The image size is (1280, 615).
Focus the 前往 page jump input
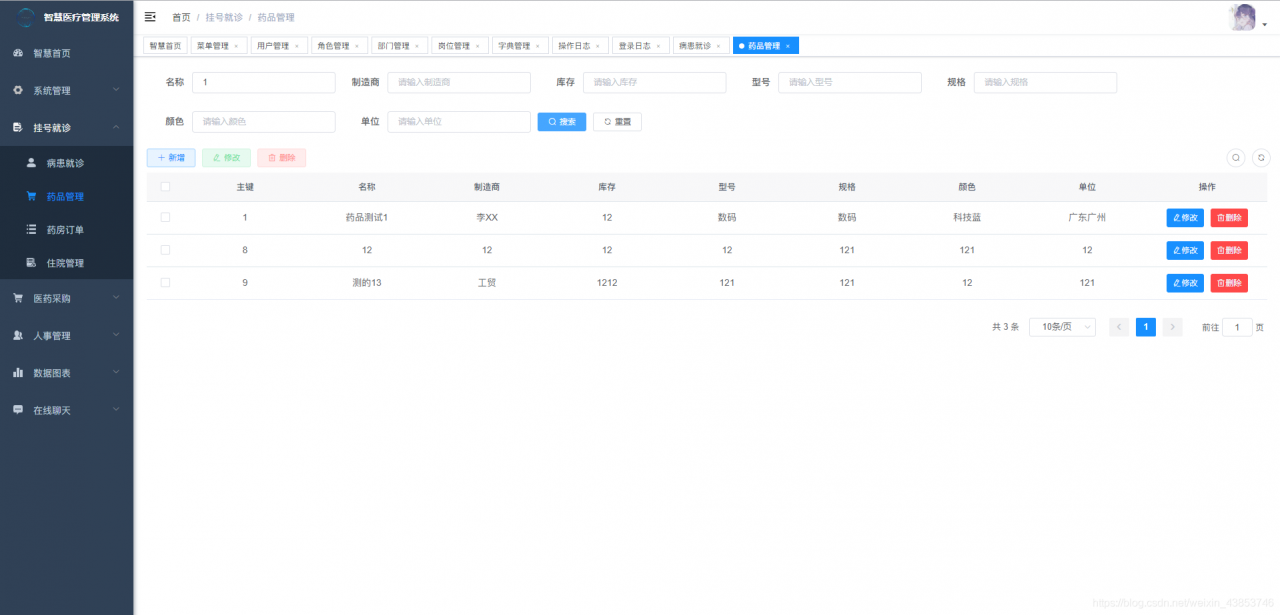1237,327
